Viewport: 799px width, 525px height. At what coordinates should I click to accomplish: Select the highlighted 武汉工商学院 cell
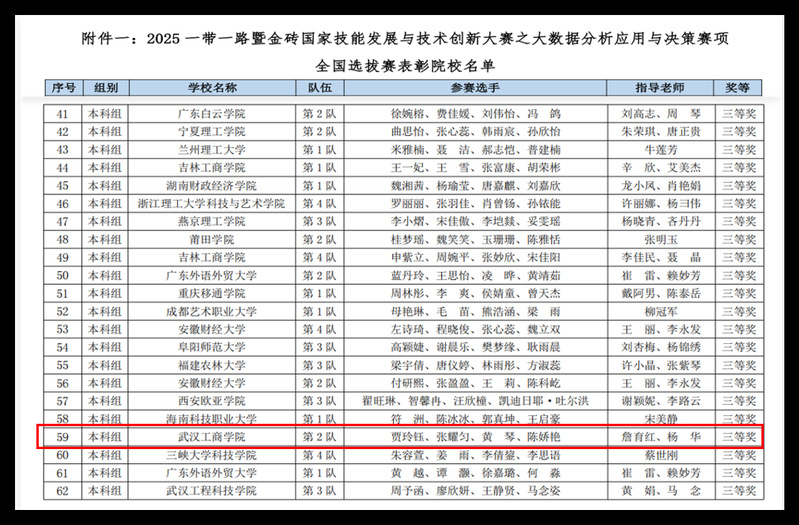[211, 437]
